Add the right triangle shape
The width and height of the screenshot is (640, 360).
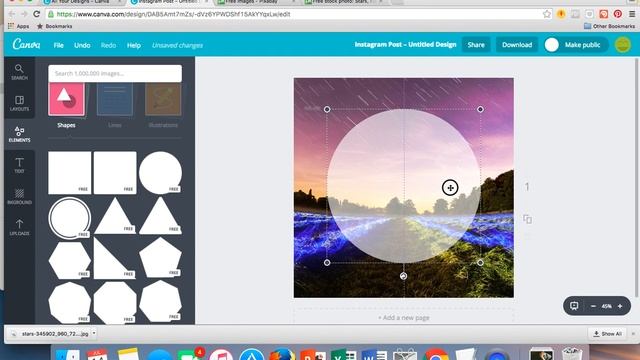115,258
